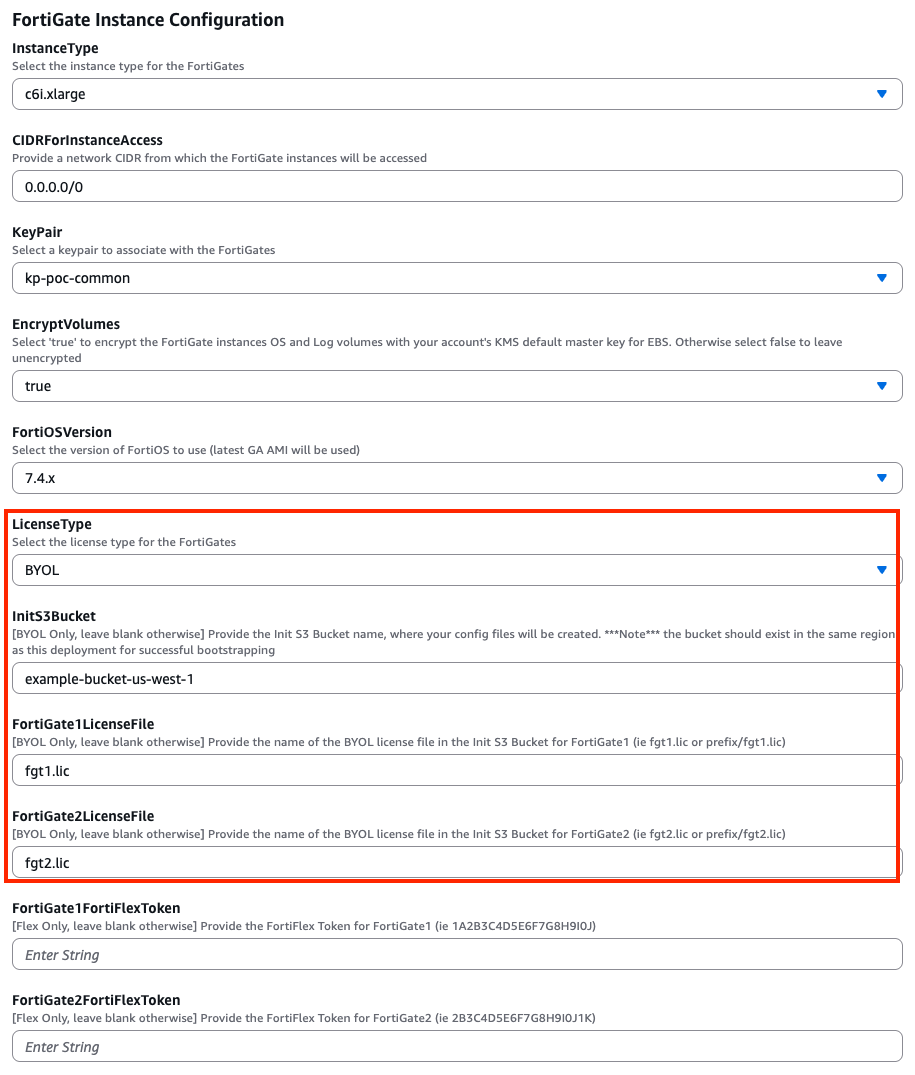The width and height of the screenshot is (915, 1075).
Task: Click the 'InitS3Bucket' field label
Action: [54, 616]
